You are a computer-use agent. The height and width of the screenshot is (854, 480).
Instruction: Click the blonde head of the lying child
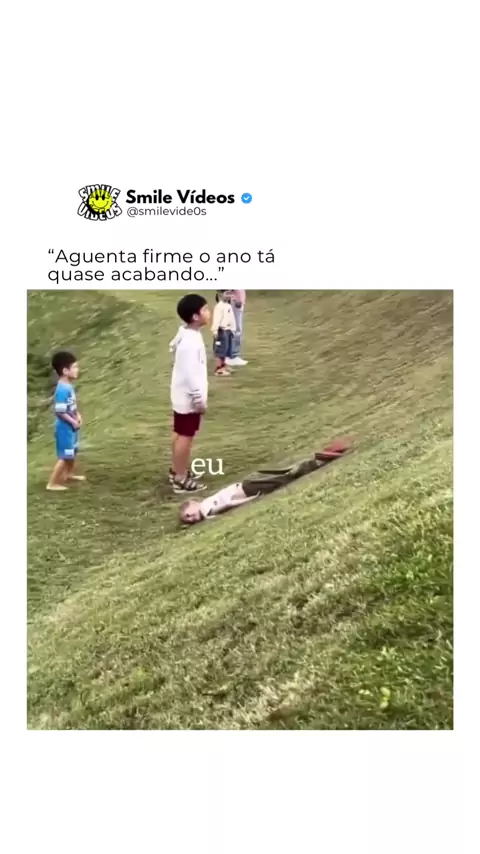click(190, 514)
